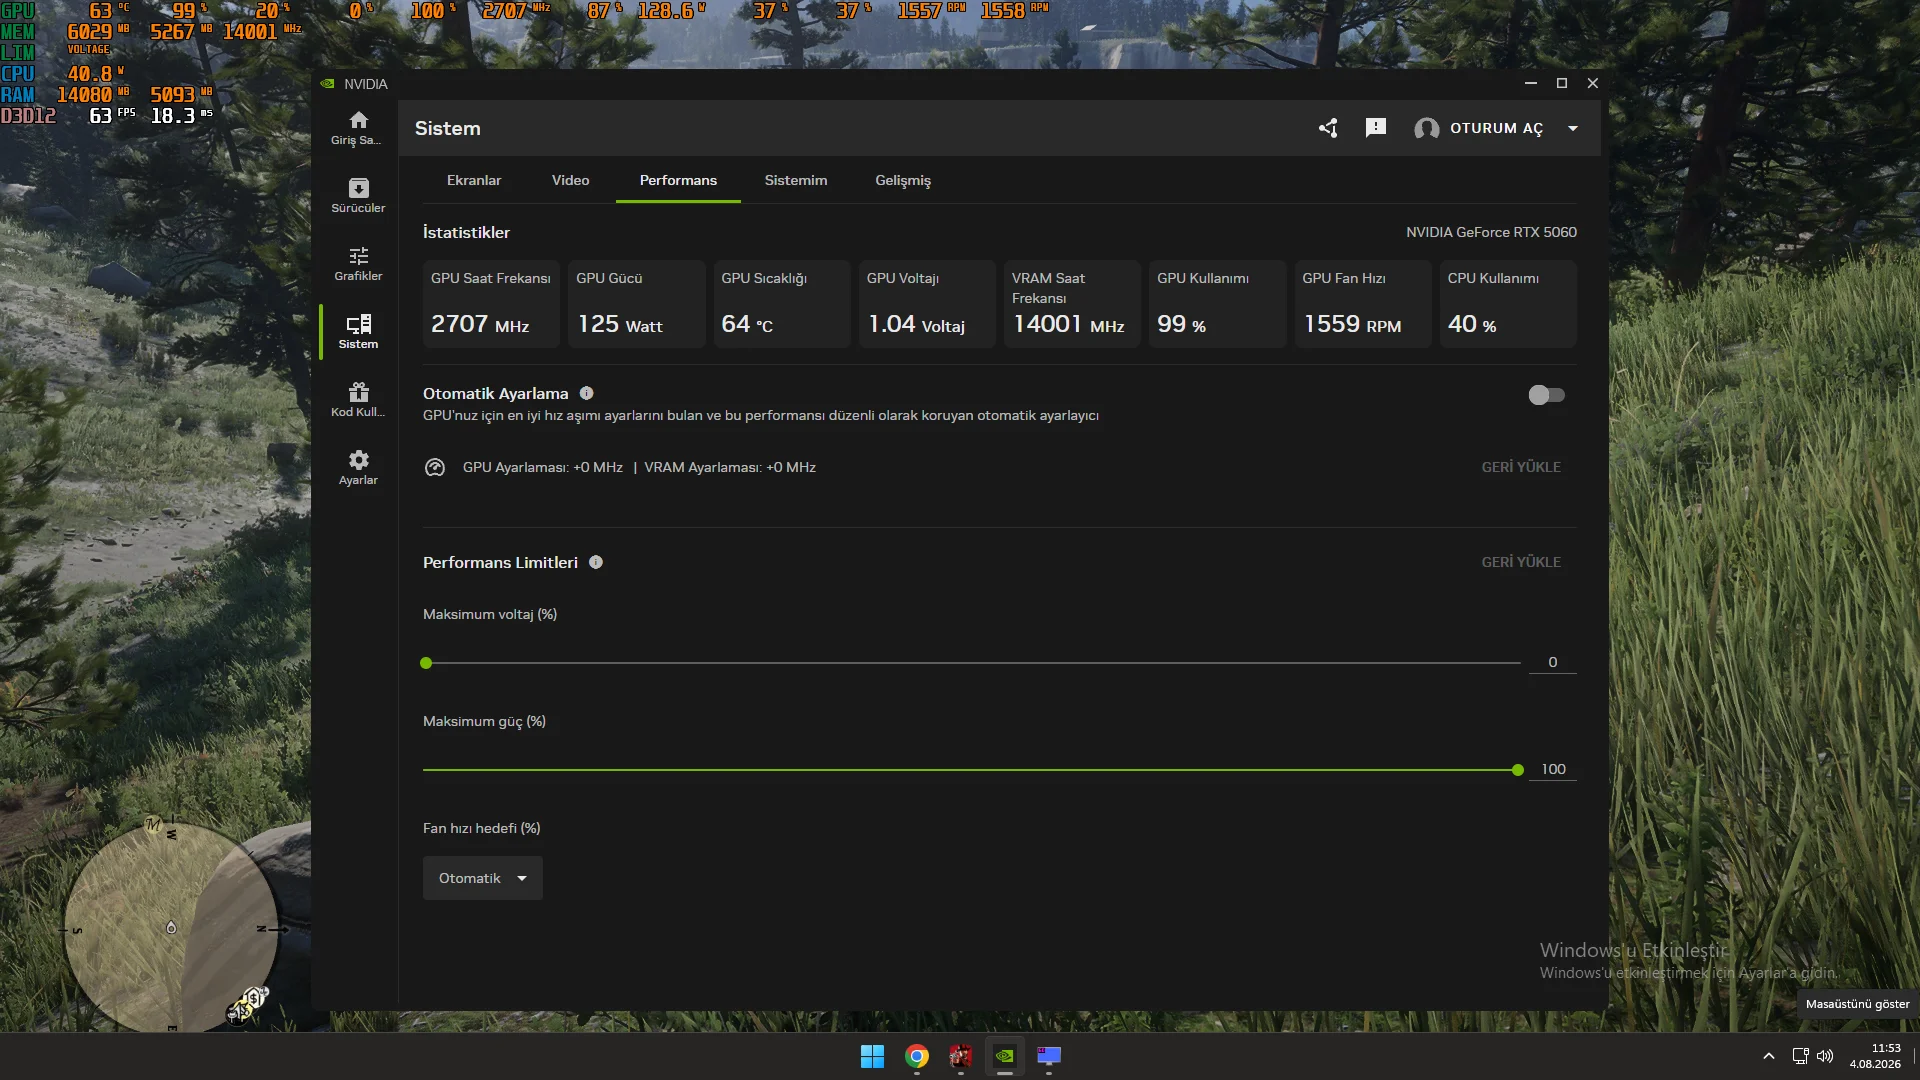The width and height of the screenshot is (1920, 1080).
Task: Click the GPU Fan Hızı stat card
Action: (x=1363, y=304)
